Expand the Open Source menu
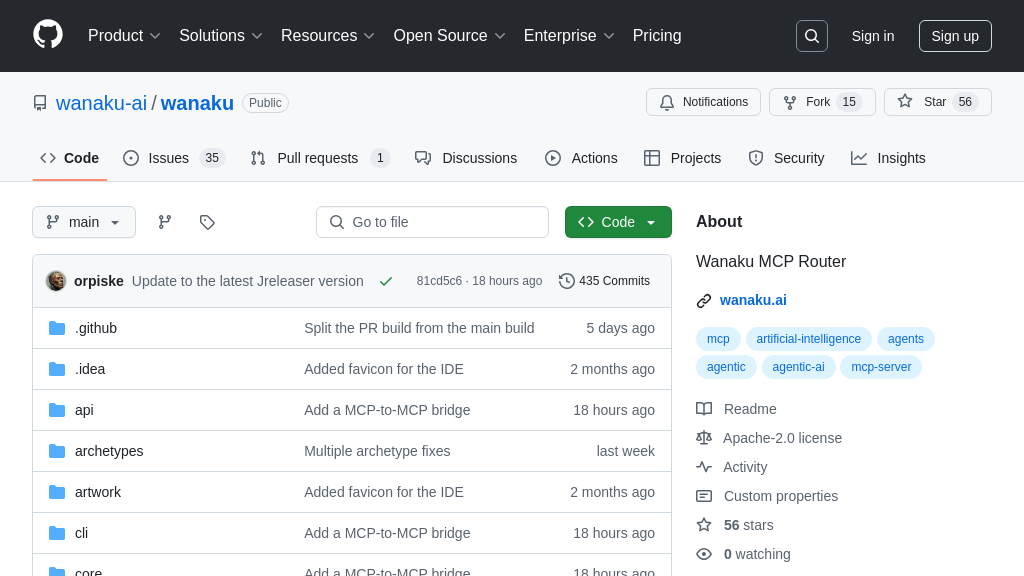 (x=449, y=36)
